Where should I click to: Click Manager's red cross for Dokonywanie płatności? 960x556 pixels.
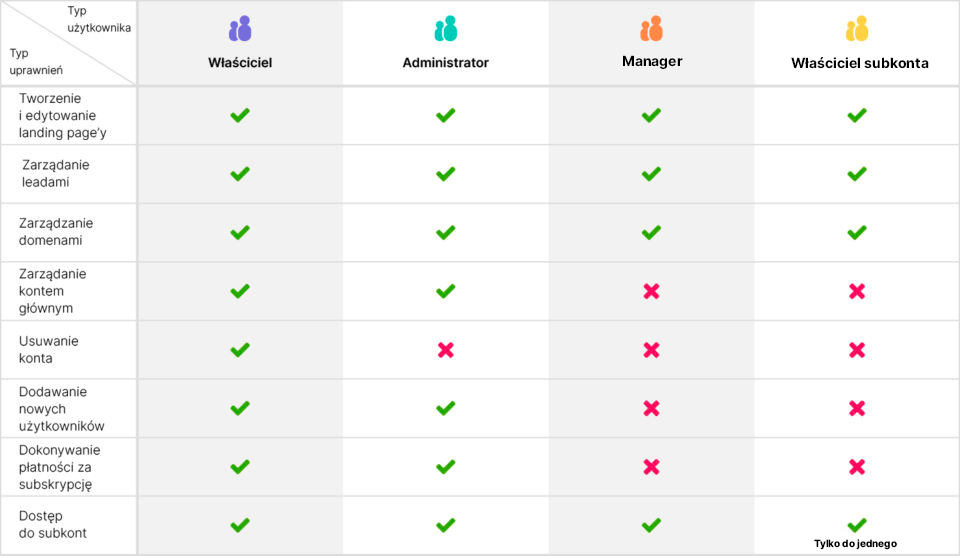tap(651, 466)
